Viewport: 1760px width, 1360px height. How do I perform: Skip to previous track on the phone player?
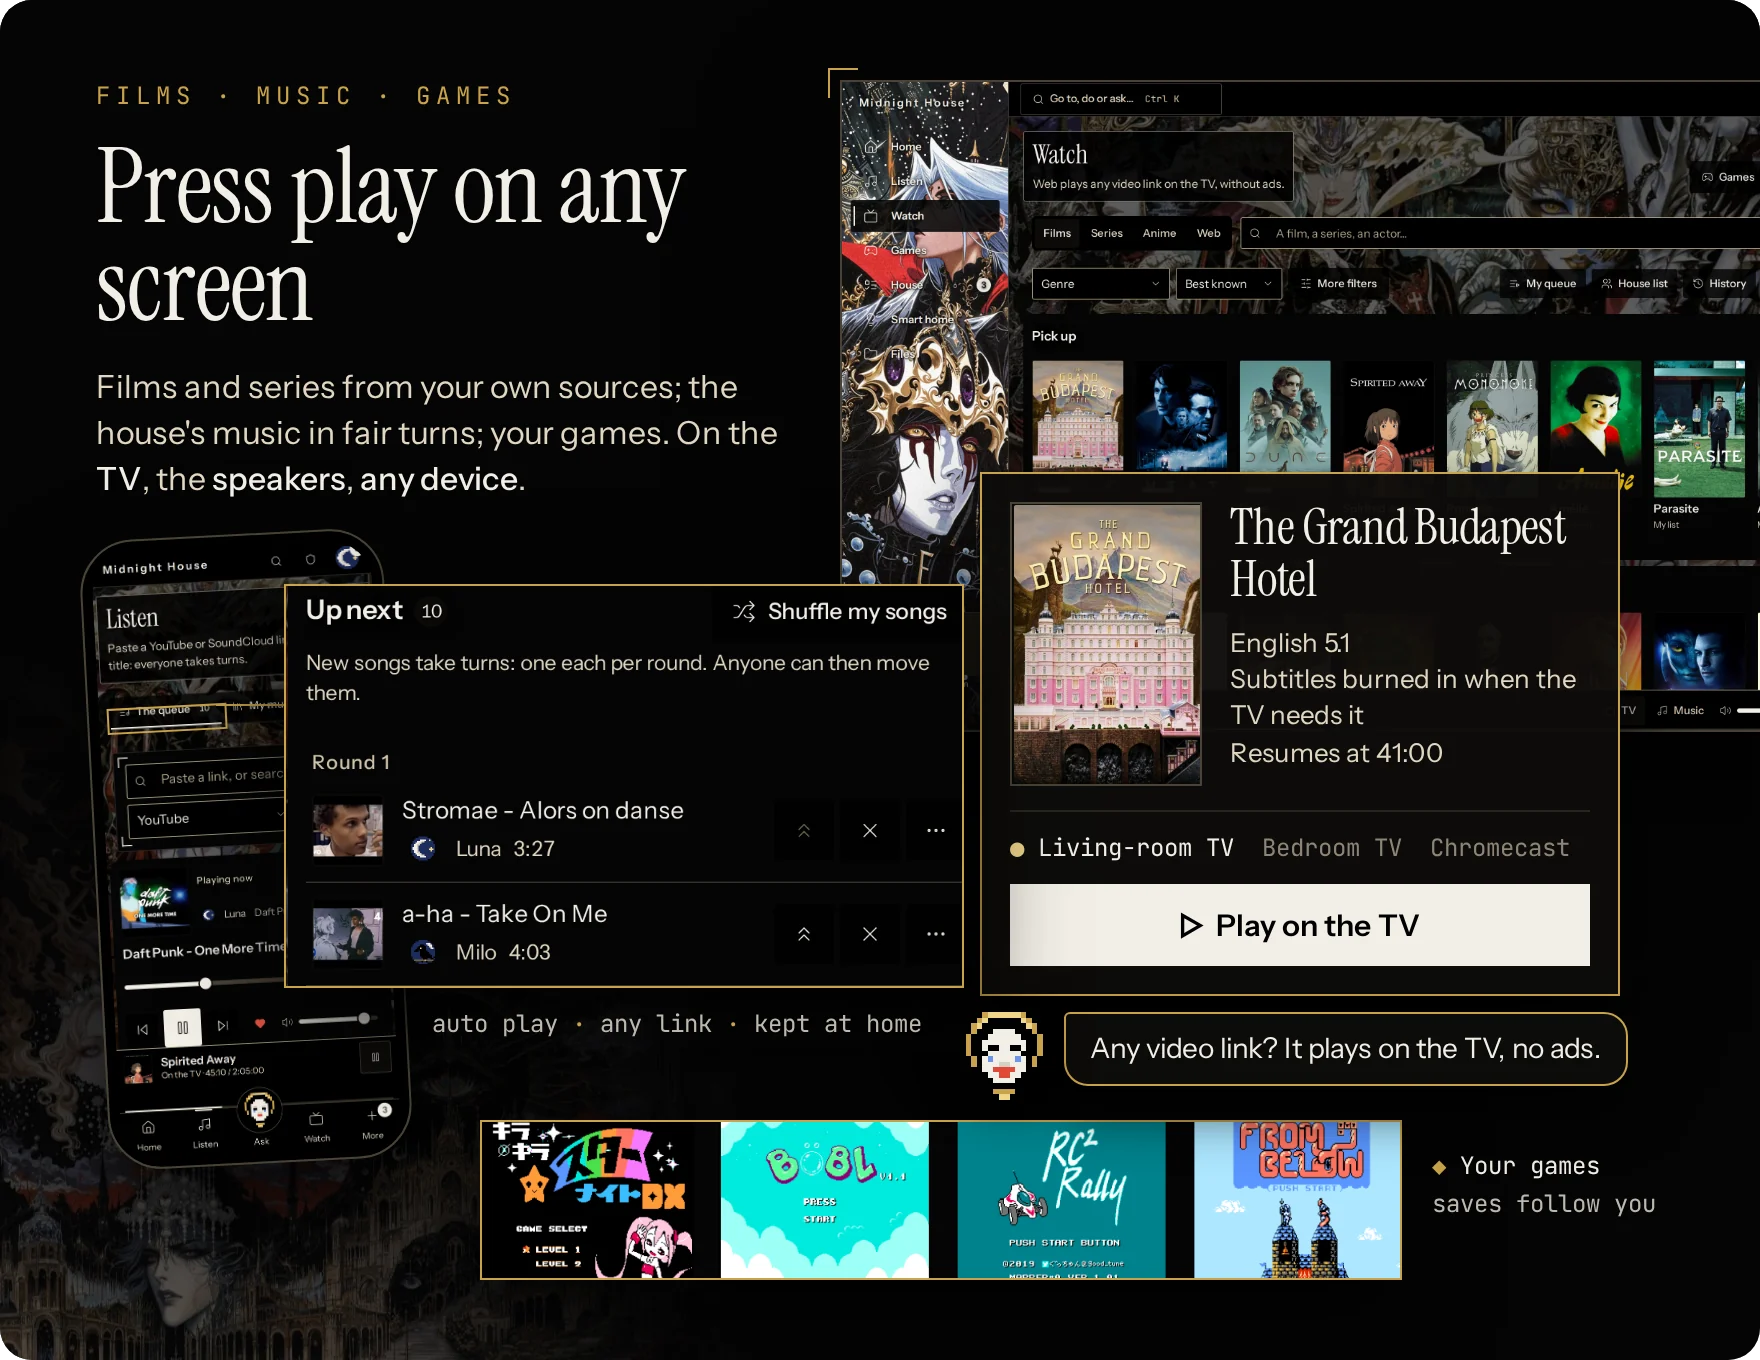tap(142, 1029)
